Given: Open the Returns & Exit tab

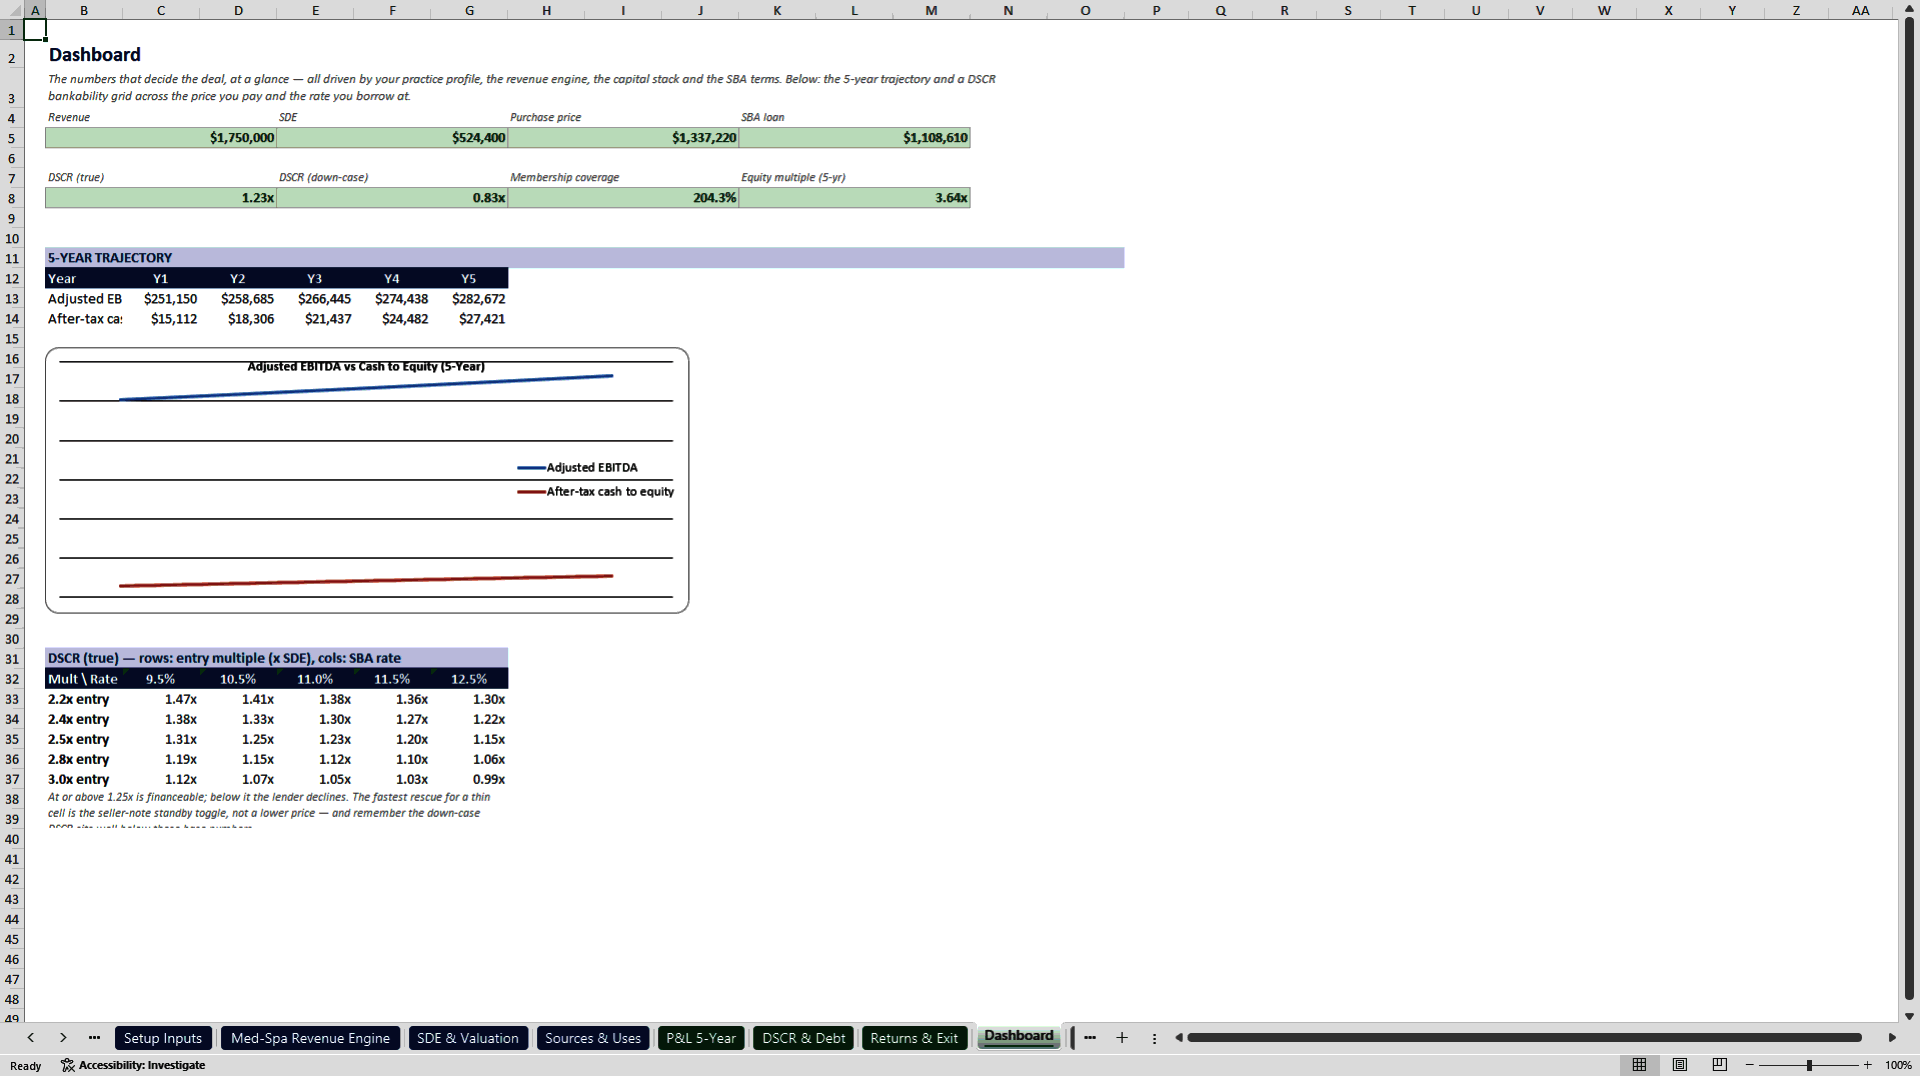Looking at the screenshot, I should click(914, 1038).
